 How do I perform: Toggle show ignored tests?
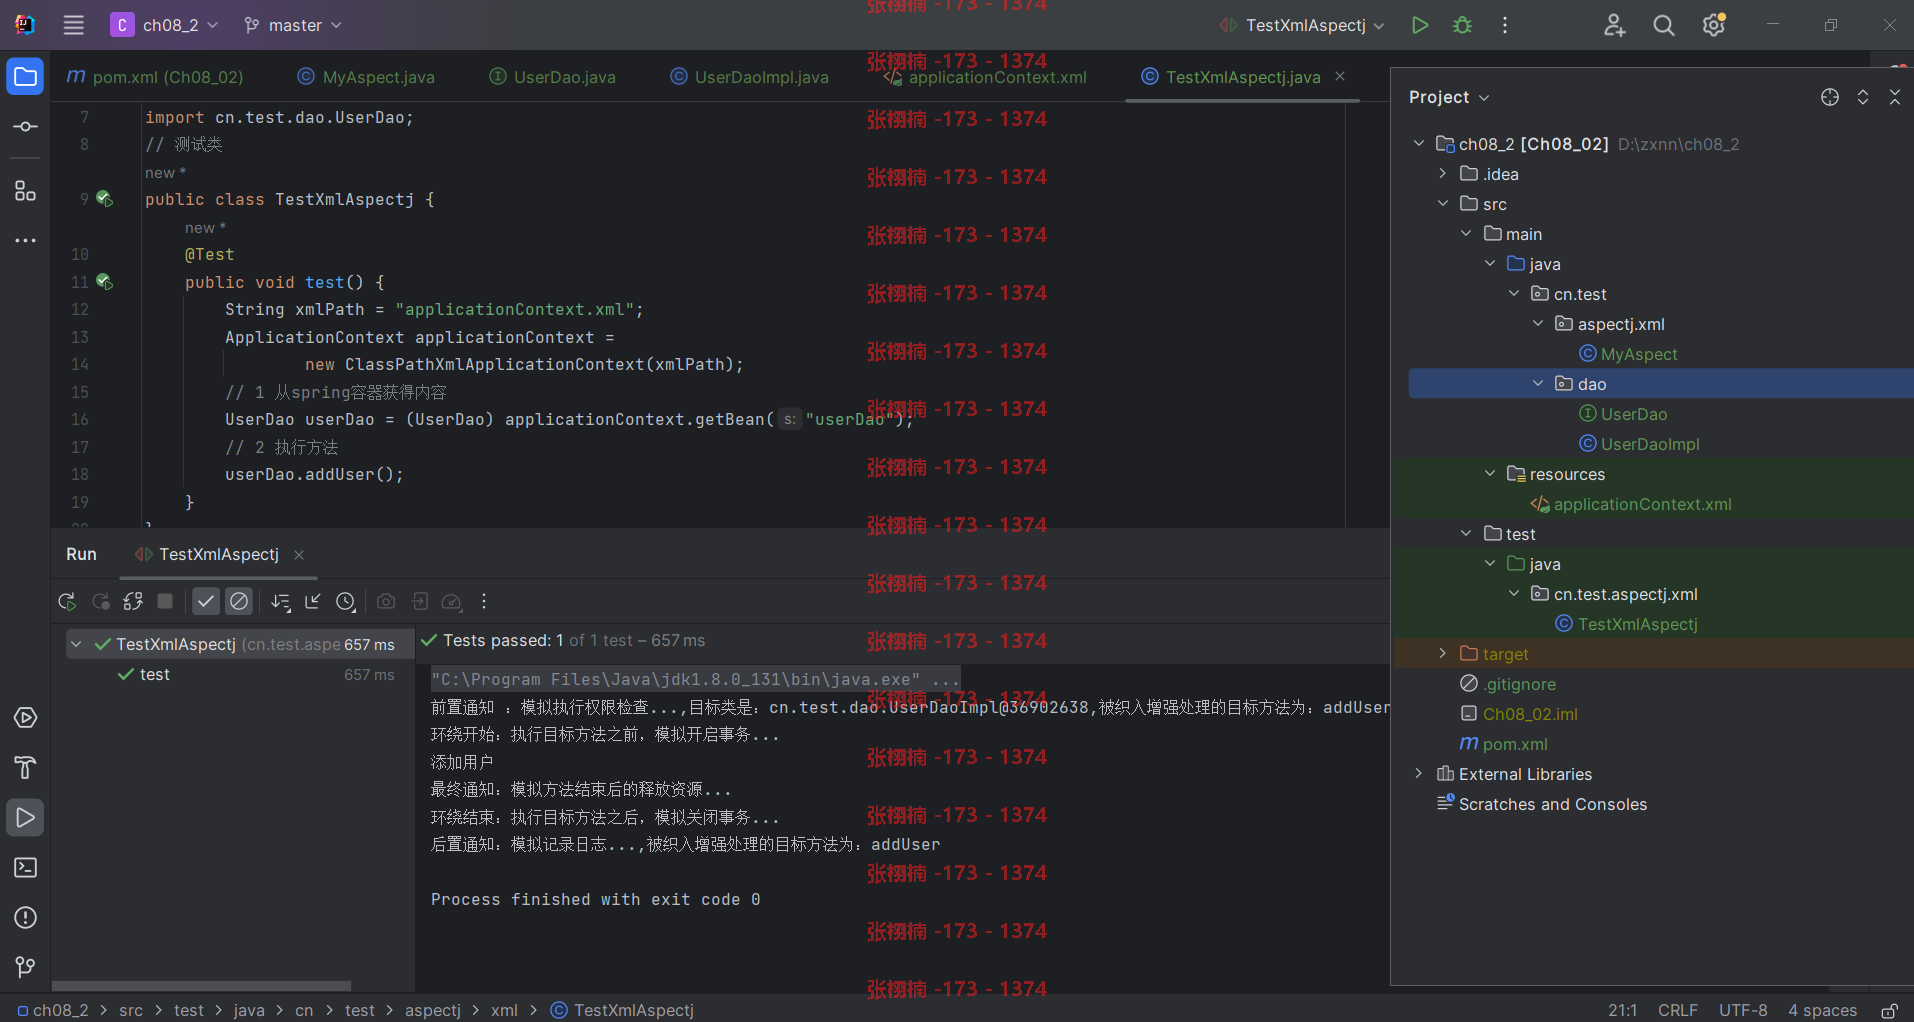coord(239,601)
